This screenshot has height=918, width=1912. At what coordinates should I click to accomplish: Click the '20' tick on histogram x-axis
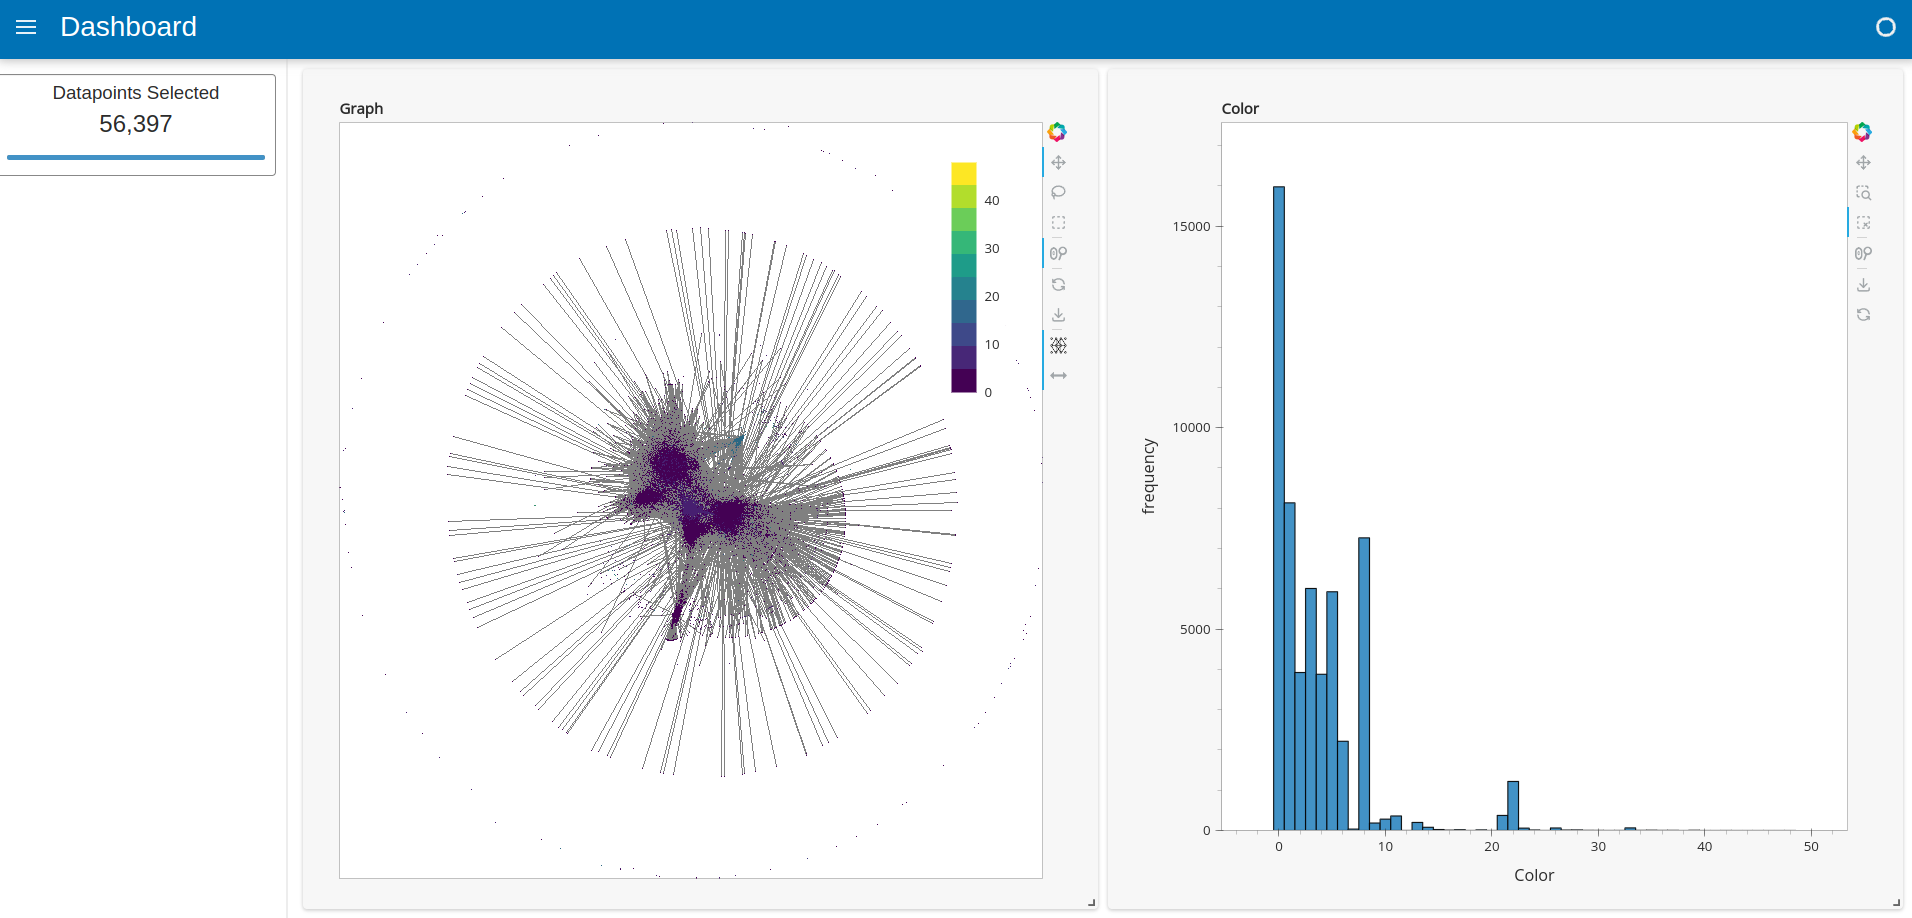tap(1492, 847)
